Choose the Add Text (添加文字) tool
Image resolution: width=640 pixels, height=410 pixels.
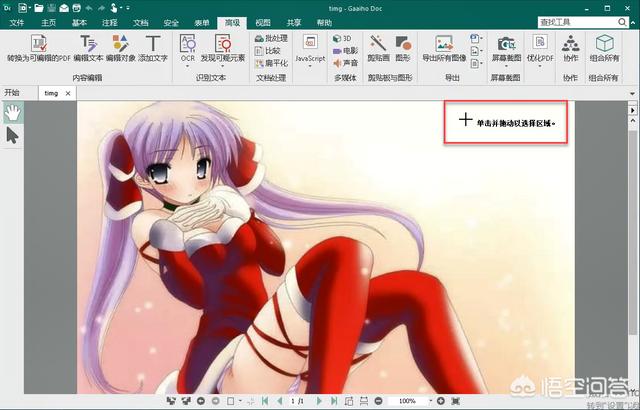click(x=153, y=49)
